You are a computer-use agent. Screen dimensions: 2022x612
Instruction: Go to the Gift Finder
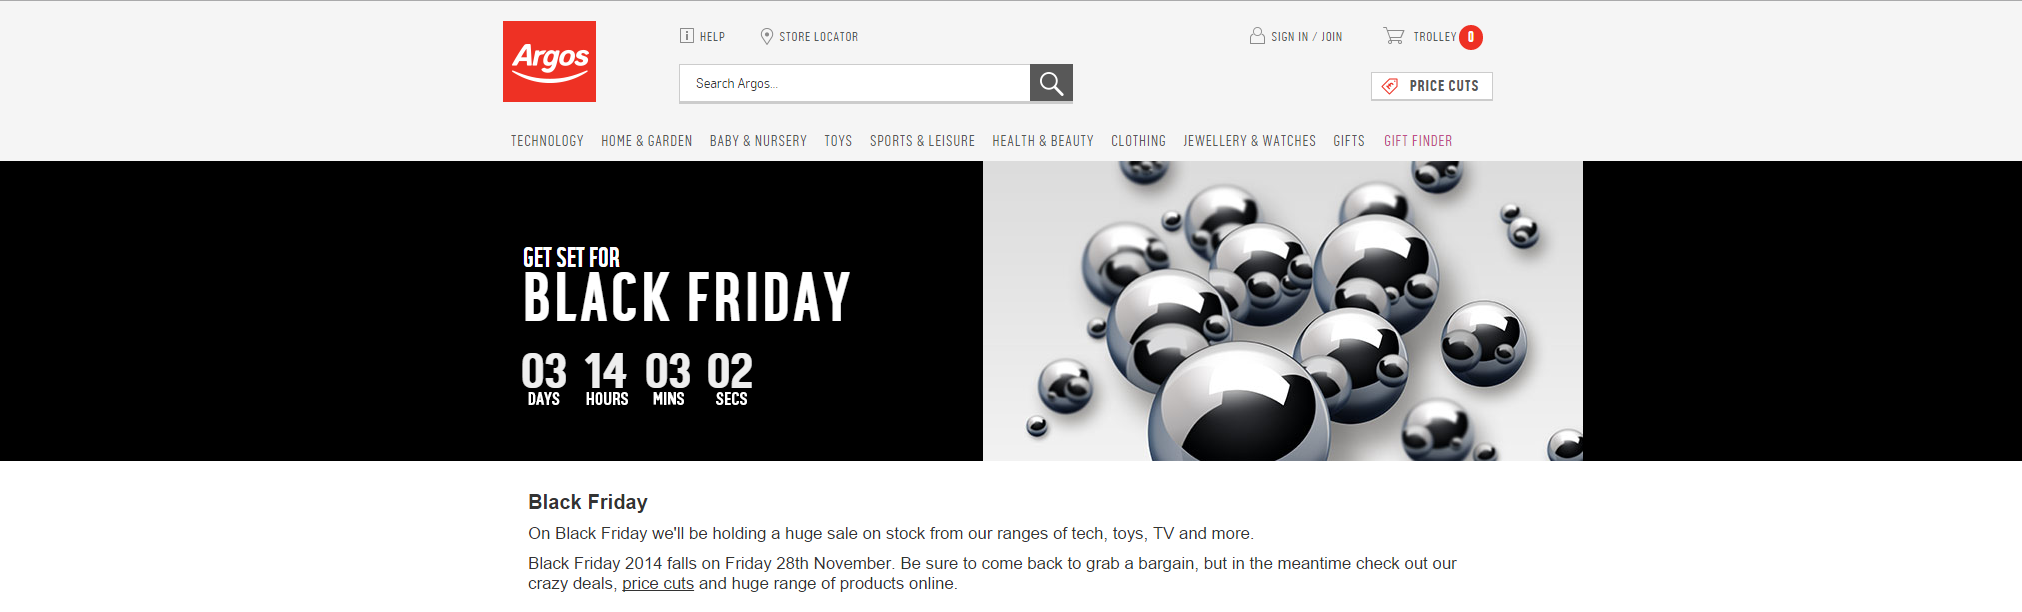coord(1418,141)
